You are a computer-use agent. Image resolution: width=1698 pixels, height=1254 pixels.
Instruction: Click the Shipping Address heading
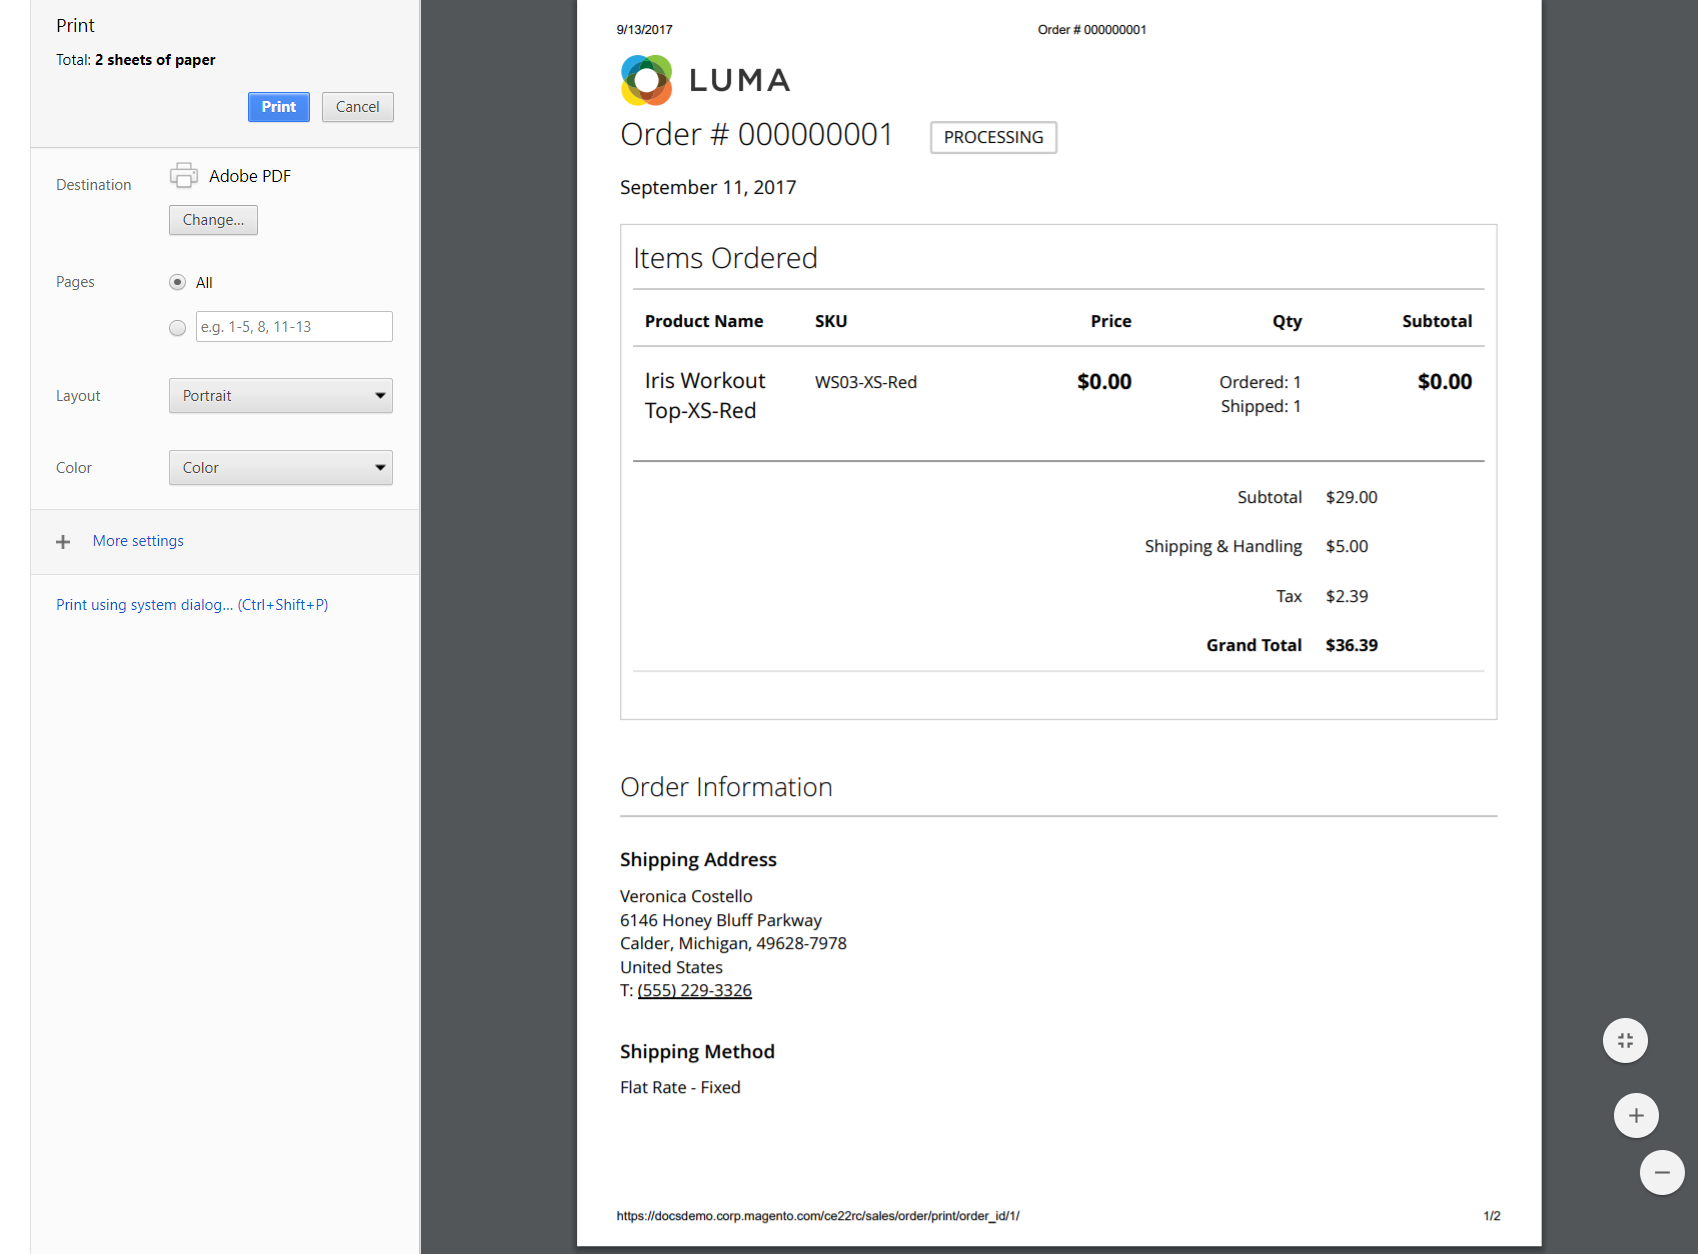pyautogui.click(x=698, y=860)
